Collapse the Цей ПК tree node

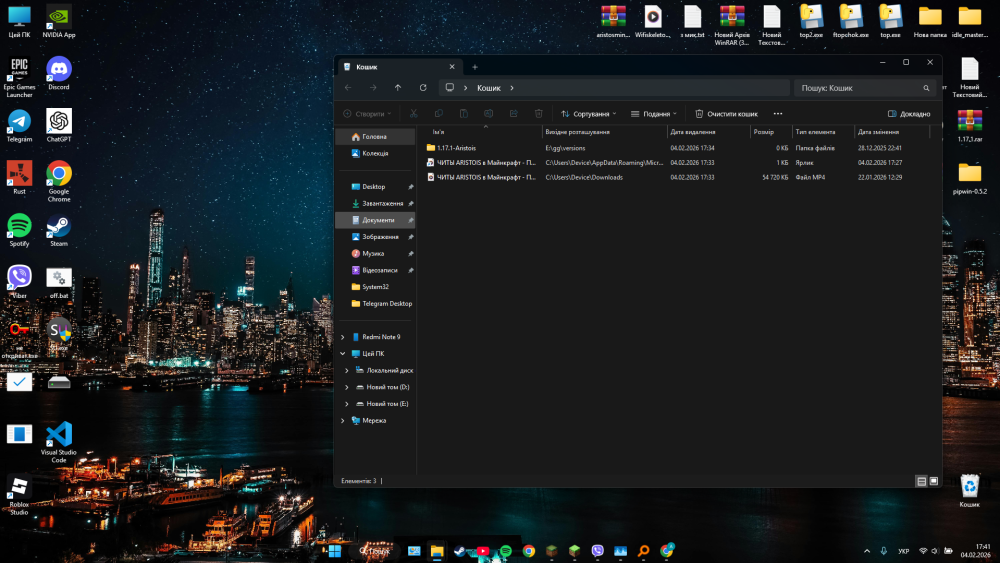(x=342, y=353)
